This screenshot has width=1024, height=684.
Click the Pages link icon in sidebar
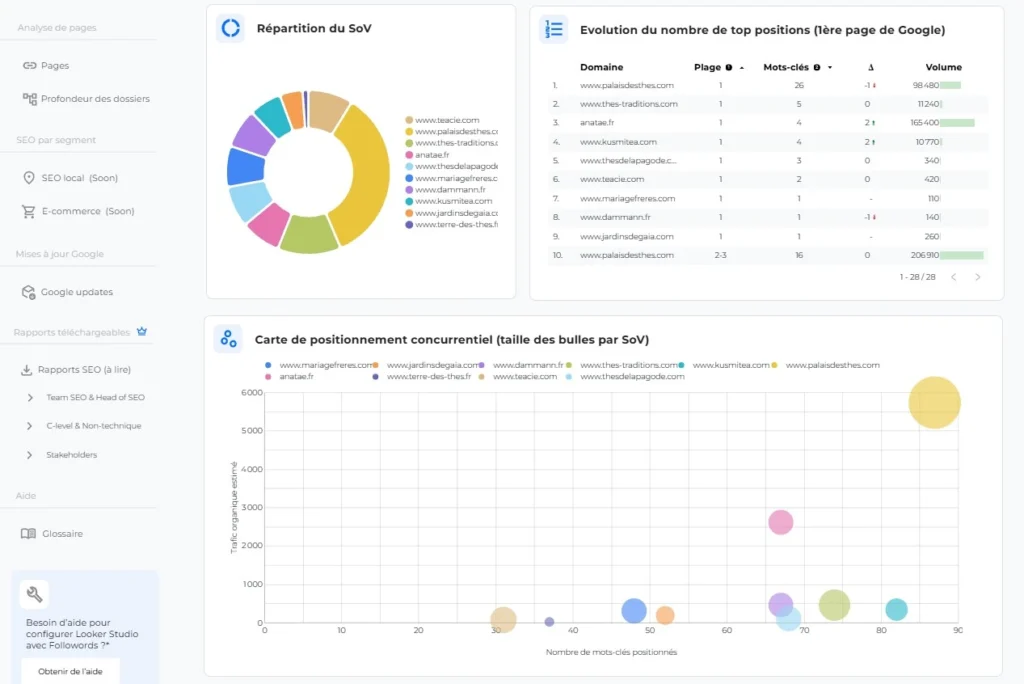(x=29, y=66)
